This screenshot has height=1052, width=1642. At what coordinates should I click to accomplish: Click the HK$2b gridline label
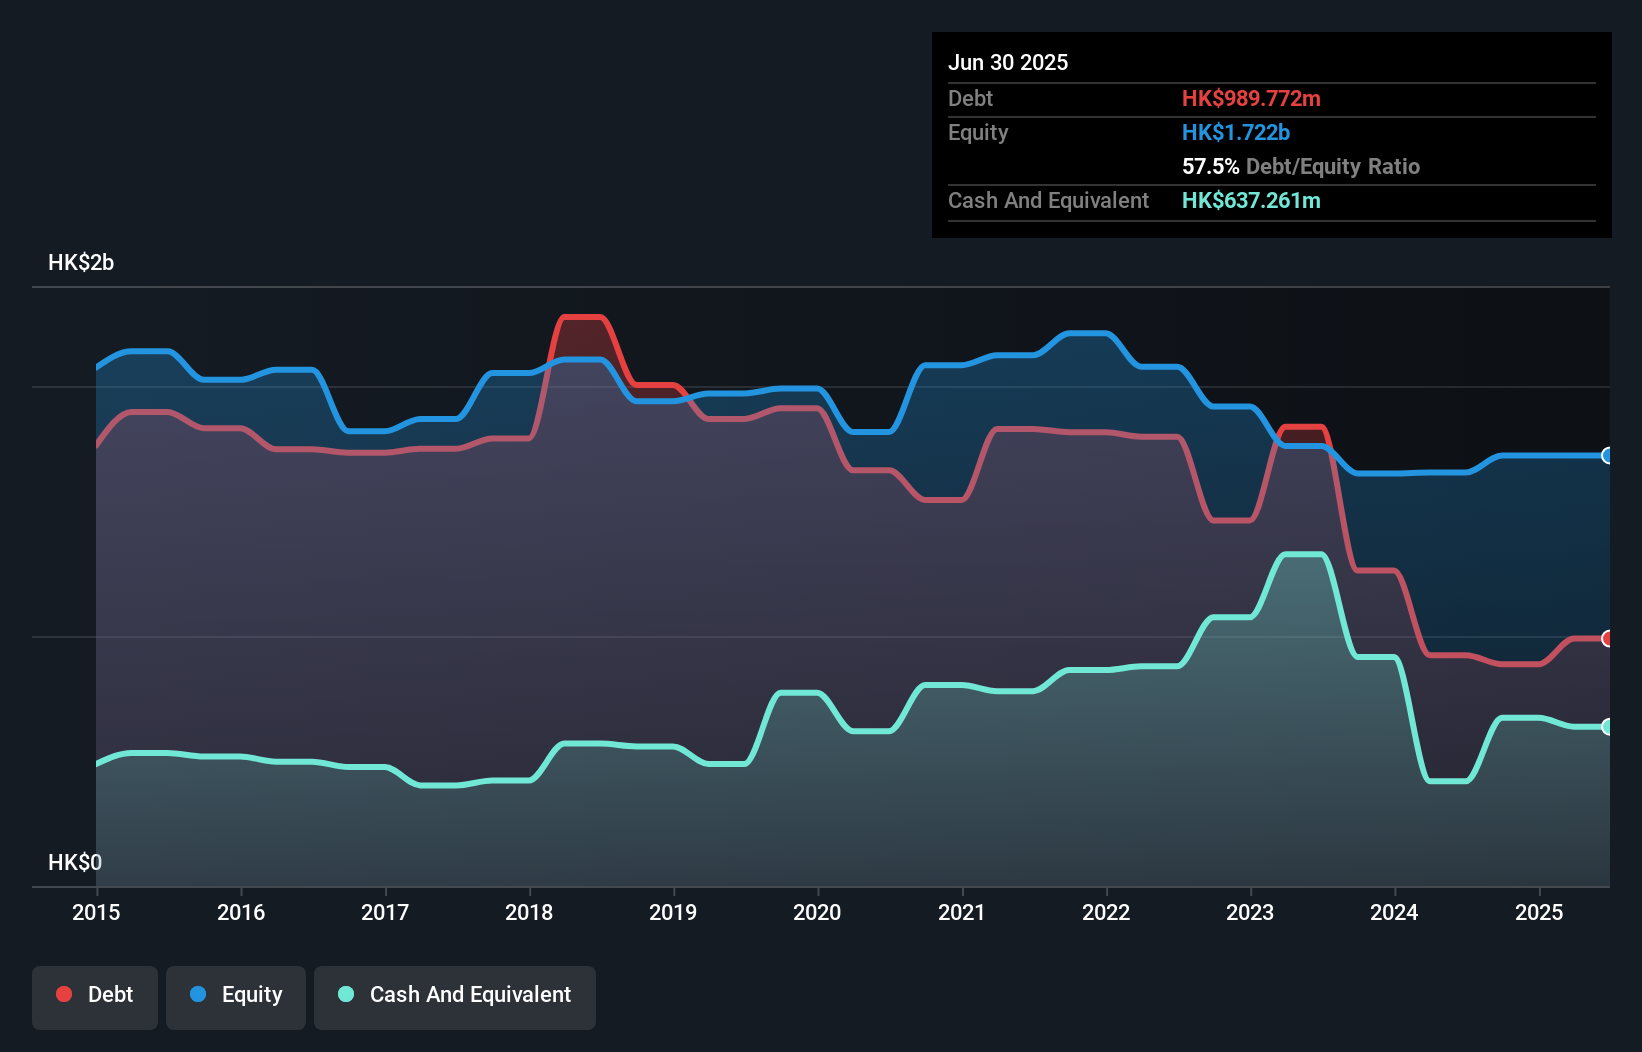coord(80,263)
